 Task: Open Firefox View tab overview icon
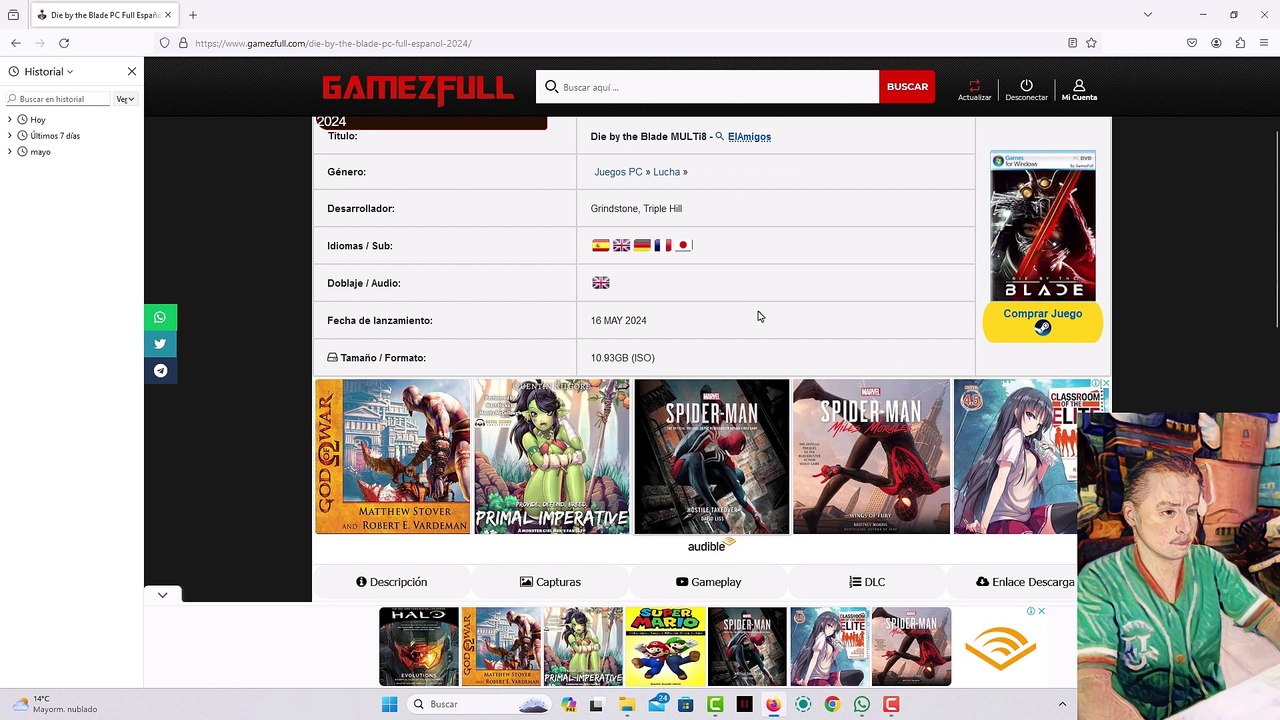[x=13, y=15]
